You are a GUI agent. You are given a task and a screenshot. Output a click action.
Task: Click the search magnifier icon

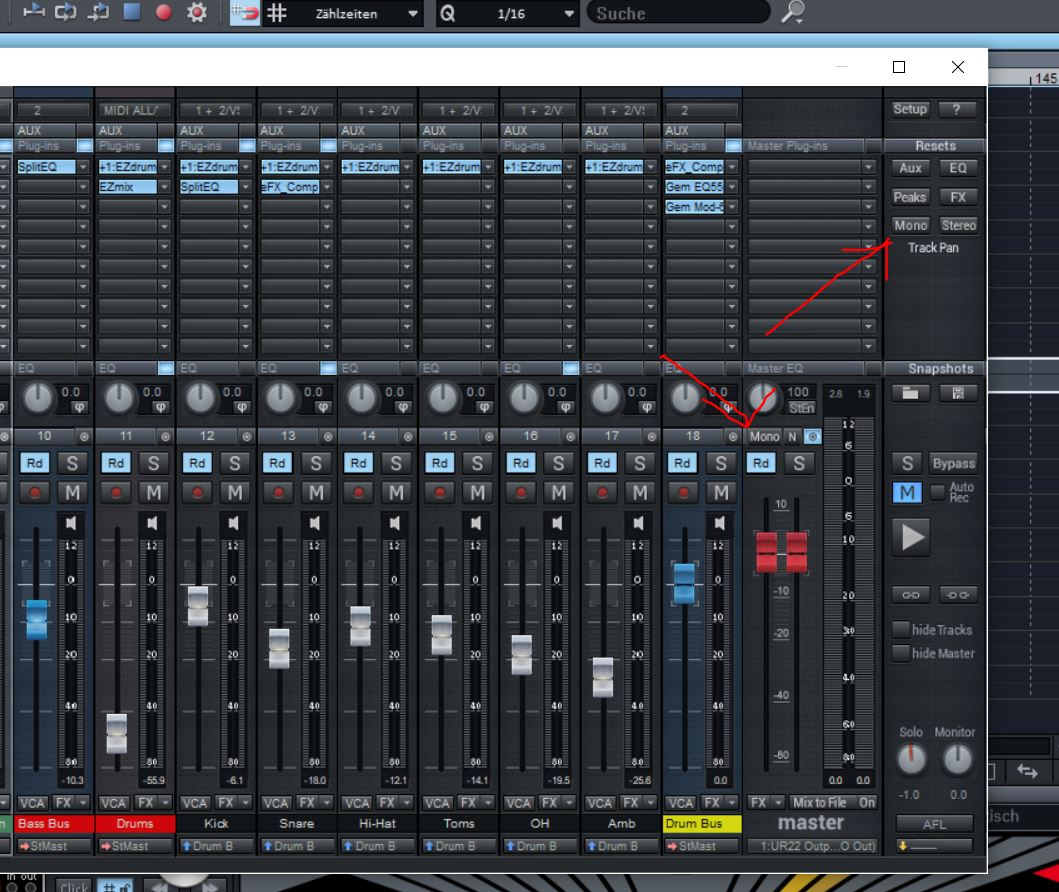pos(793,11)
